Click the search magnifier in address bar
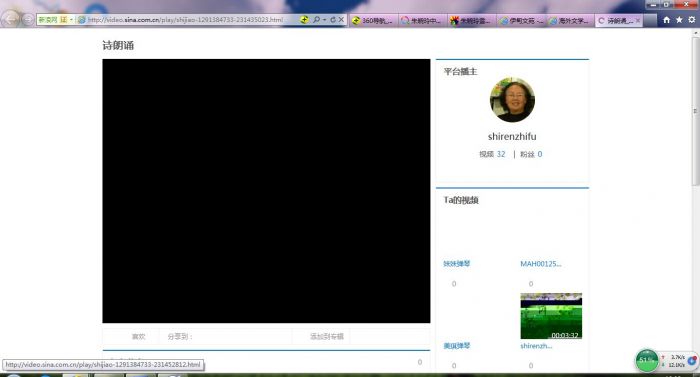The image size is (700, 377). click(316, 20)
